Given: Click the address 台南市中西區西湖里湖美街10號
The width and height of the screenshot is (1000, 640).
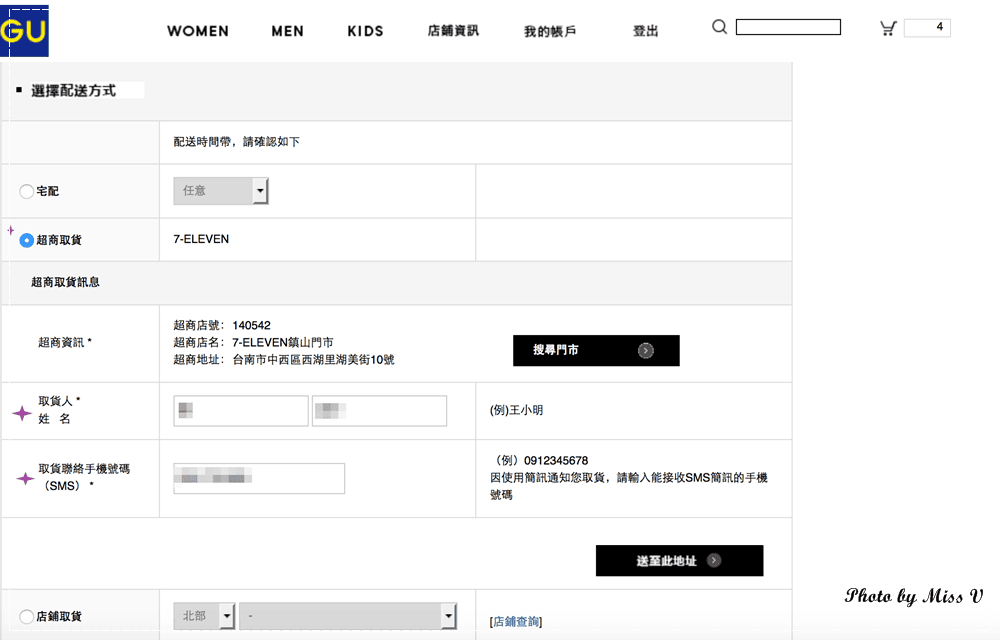Looking at the screenshot, I should coord(313,360).
